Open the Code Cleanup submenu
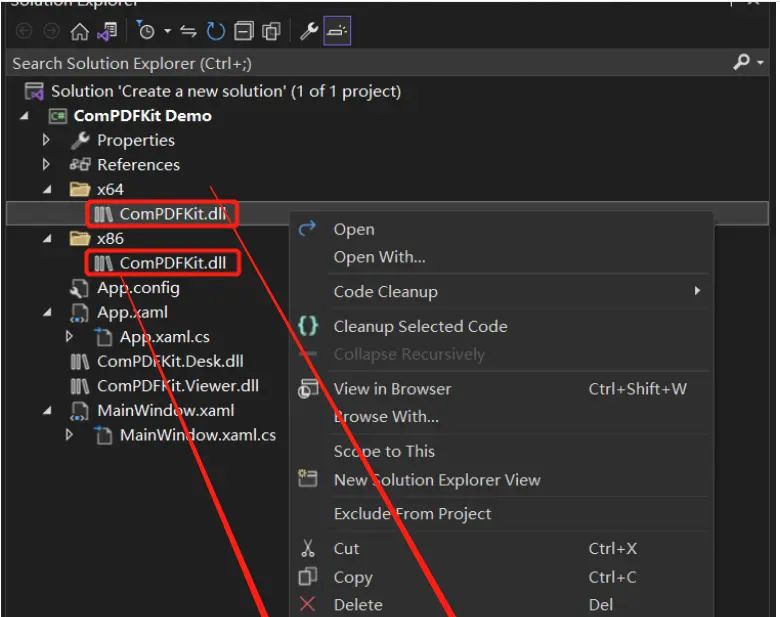This screenshot has width=780, height=617. tap(385, 291)
